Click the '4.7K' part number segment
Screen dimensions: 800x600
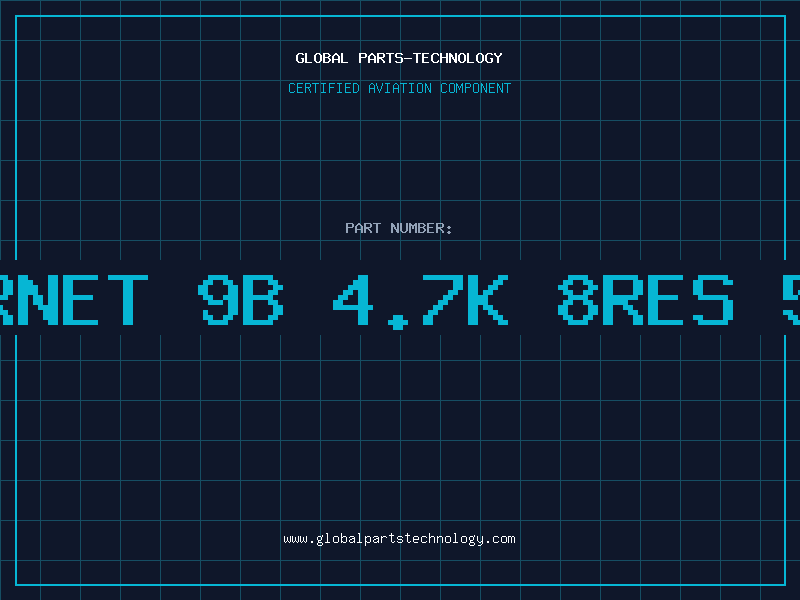tap(421, 301)
